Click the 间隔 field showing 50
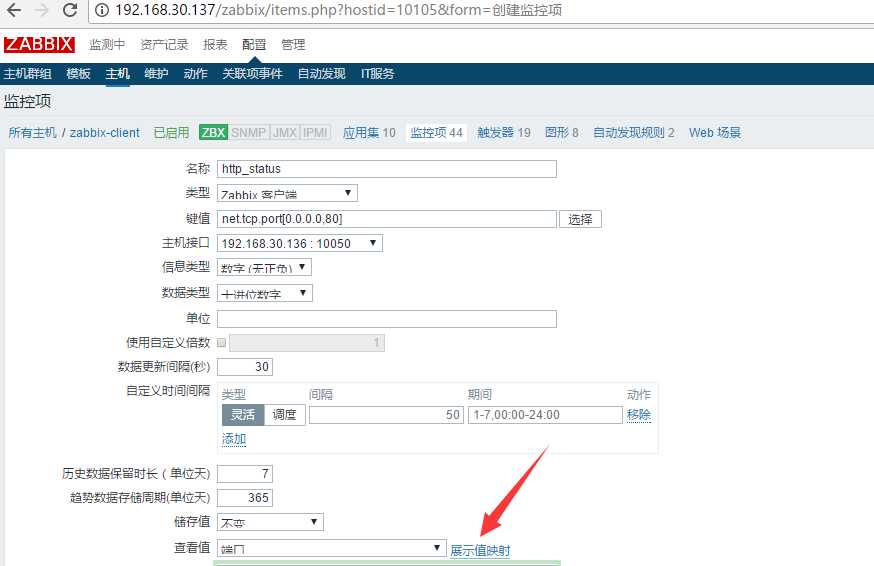The height and width of the screenshot is (566, 874). 386,415
